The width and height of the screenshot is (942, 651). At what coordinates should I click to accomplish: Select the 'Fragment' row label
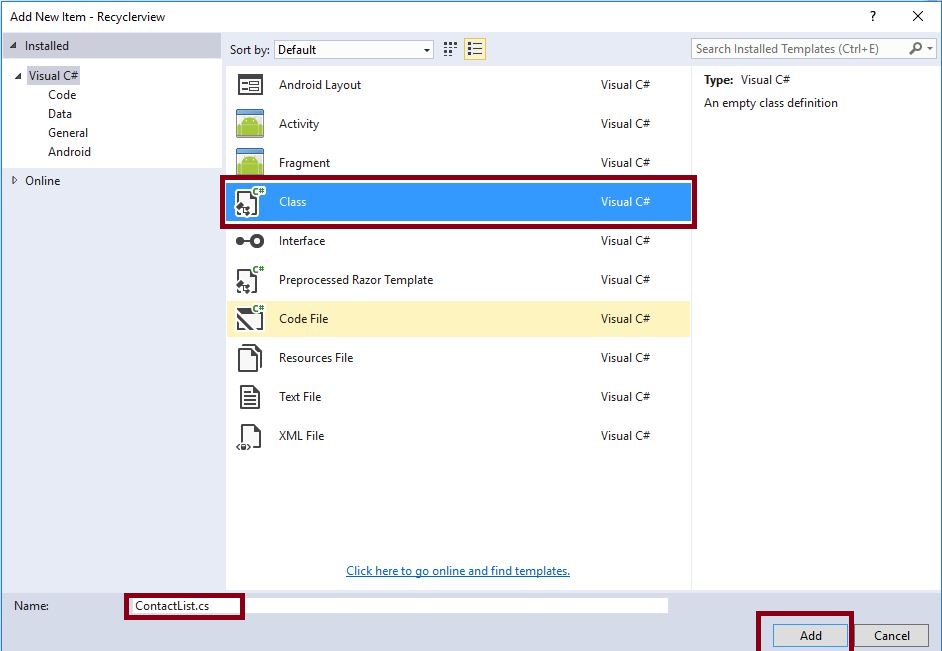304,163
